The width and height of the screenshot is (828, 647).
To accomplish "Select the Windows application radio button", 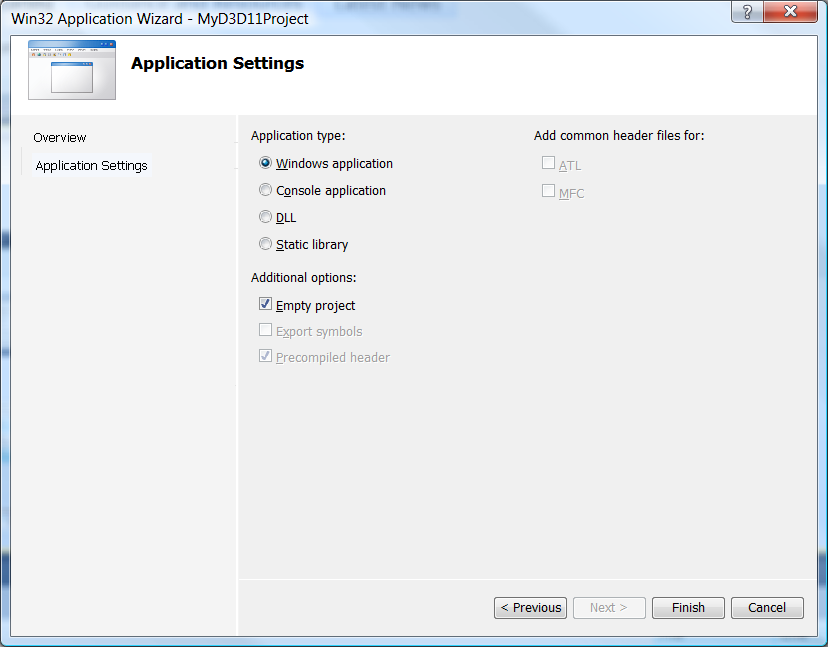I will pyautogui.click(x=265, y=163).
